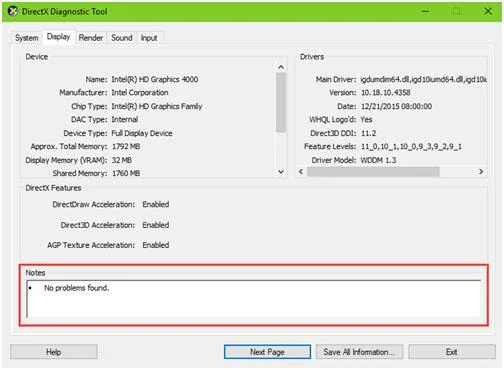Switch to the System tab
The height and width of the screenshot is (370, 504).
pos(26,38)
